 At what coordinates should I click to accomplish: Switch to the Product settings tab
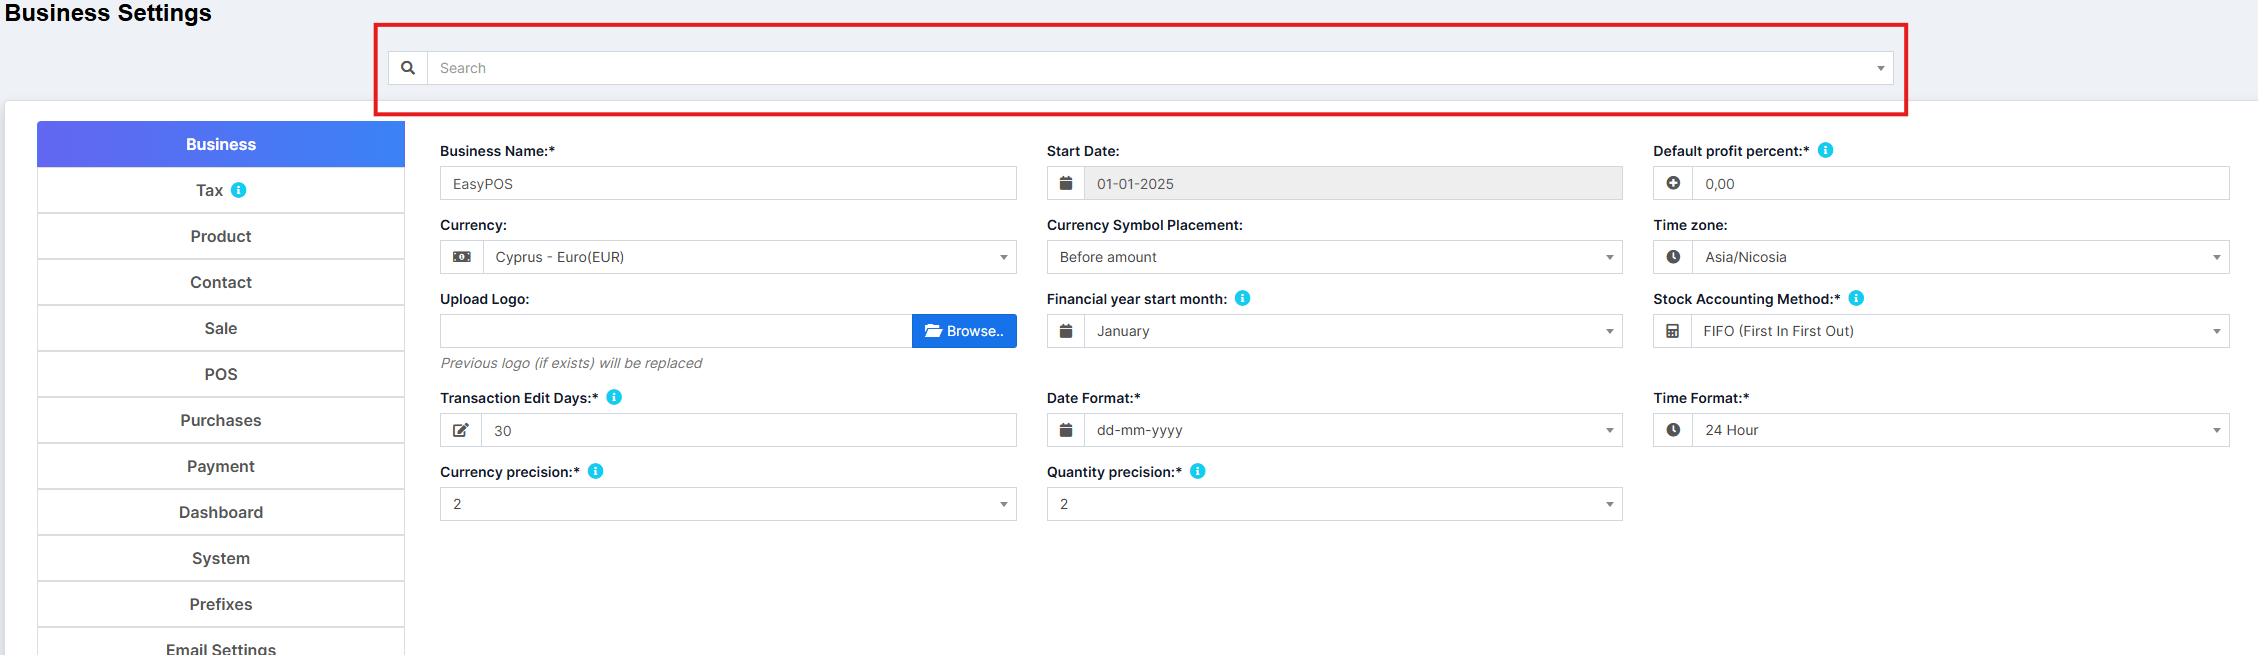[x=221, y=236]
